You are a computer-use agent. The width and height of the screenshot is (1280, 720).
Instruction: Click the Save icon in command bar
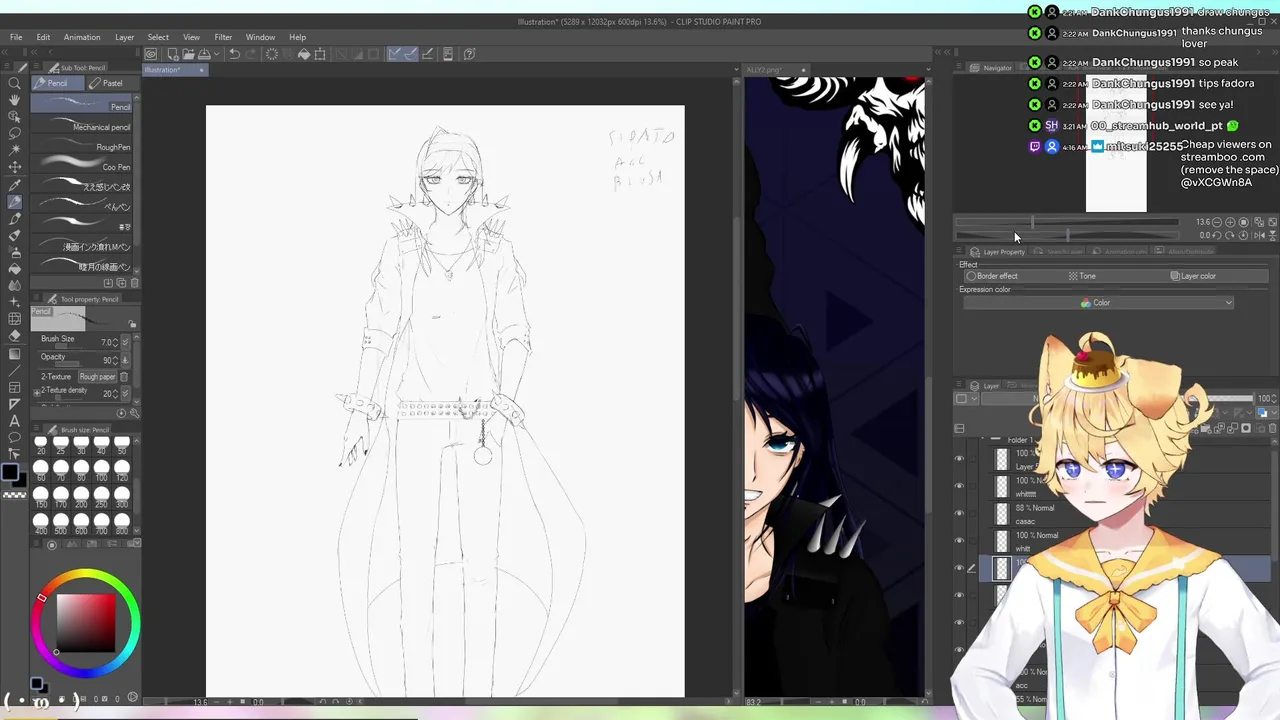203,54
